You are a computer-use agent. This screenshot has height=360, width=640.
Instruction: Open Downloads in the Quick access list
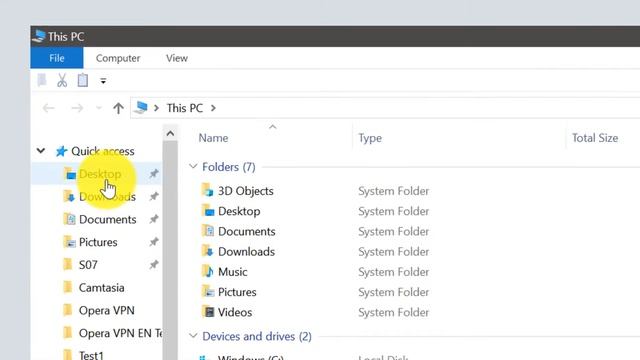coord(107,197)
